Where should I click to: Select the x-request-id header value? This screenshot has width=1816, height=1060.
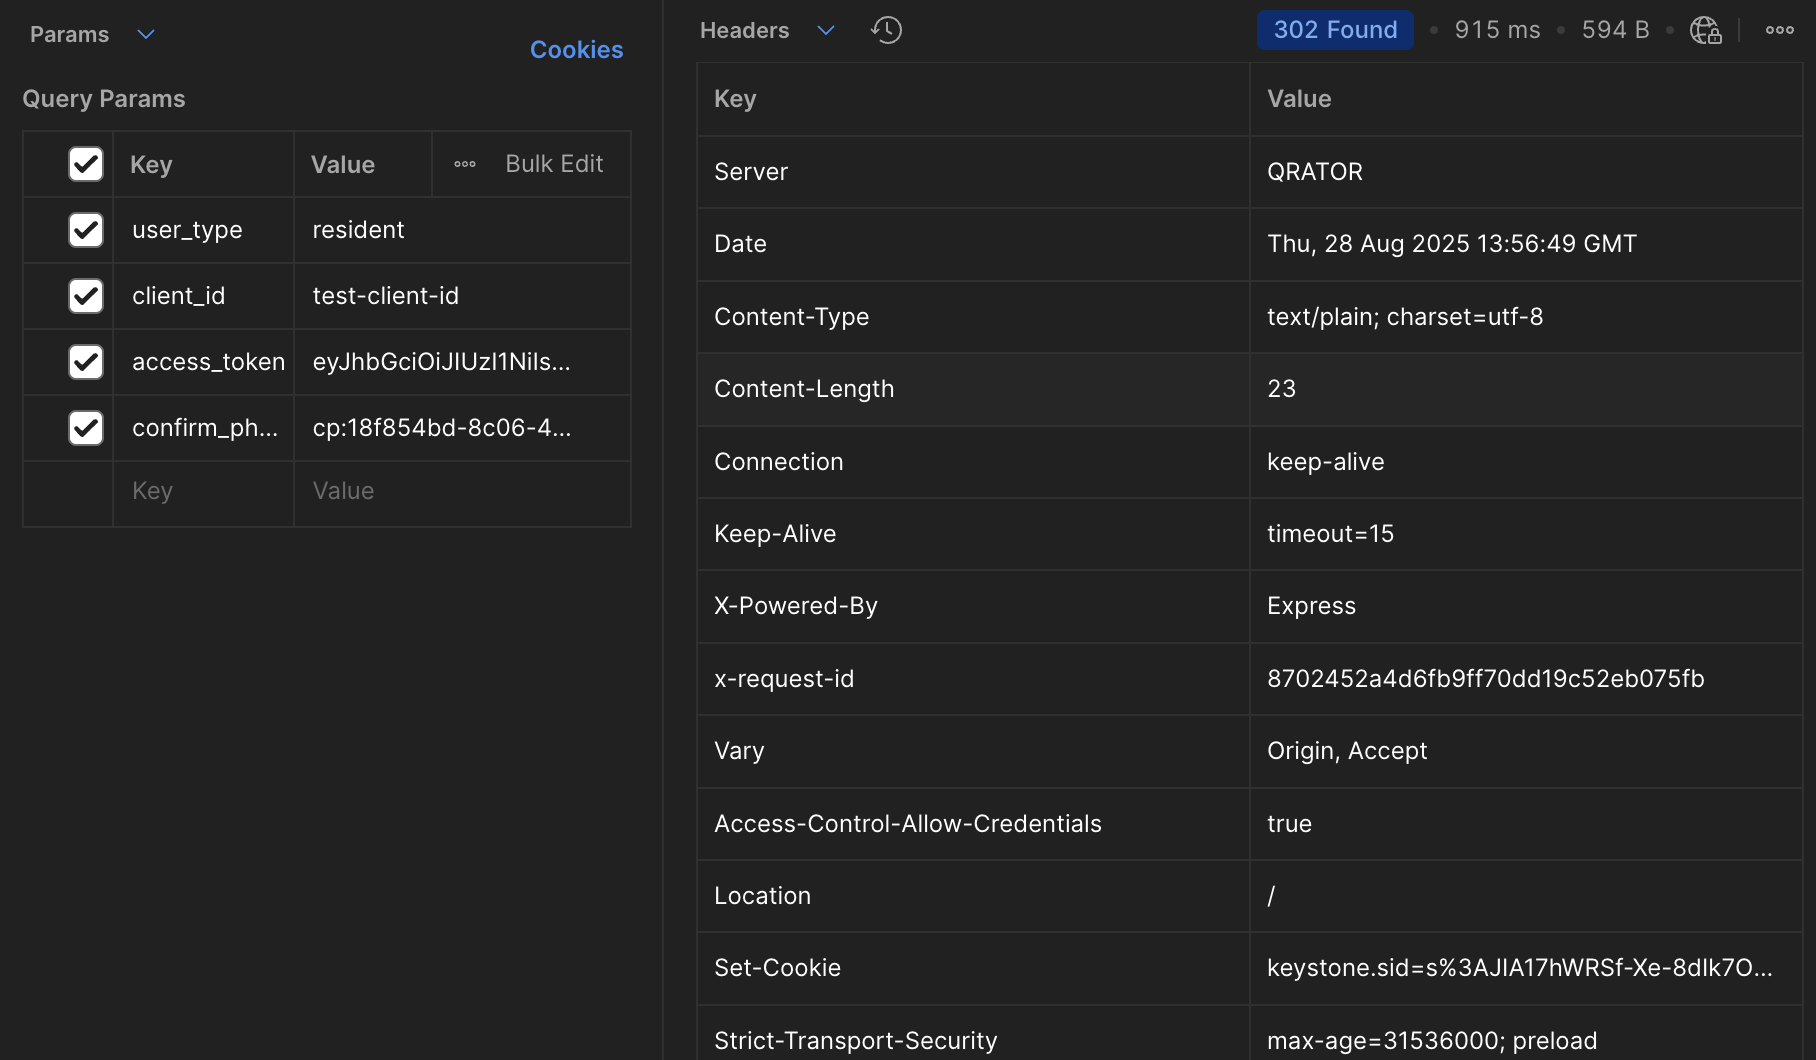1486,679
